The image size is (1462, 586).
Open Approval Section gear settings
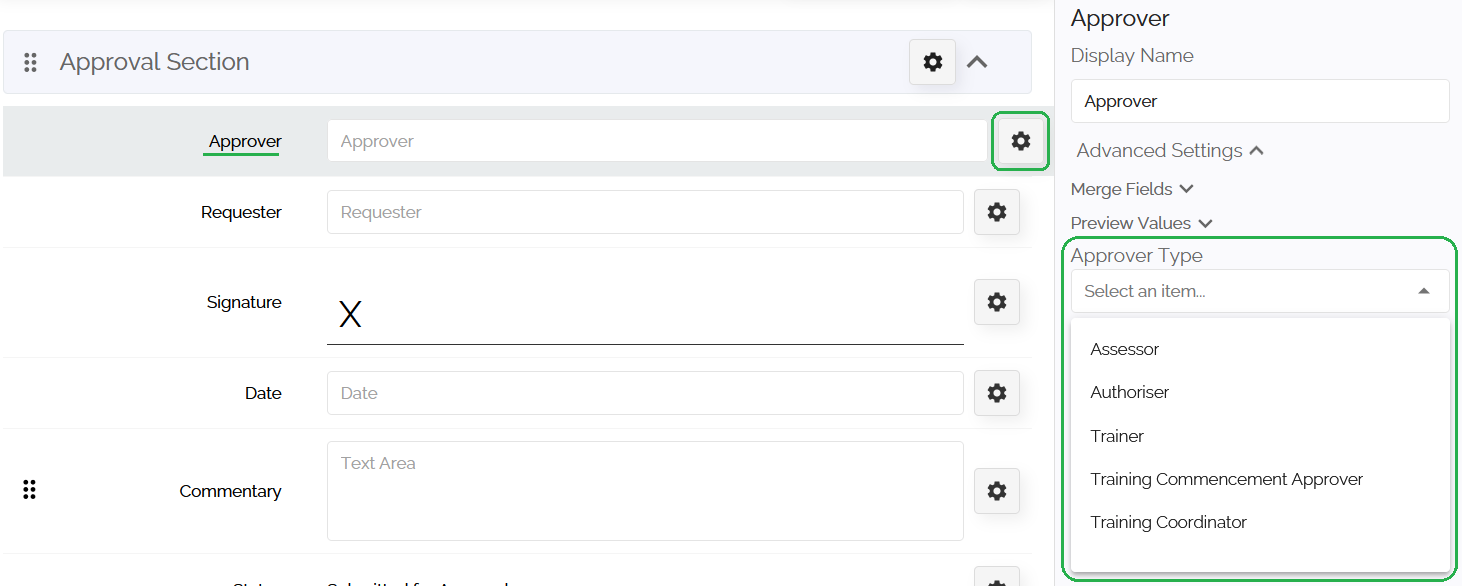pos(932,62)
